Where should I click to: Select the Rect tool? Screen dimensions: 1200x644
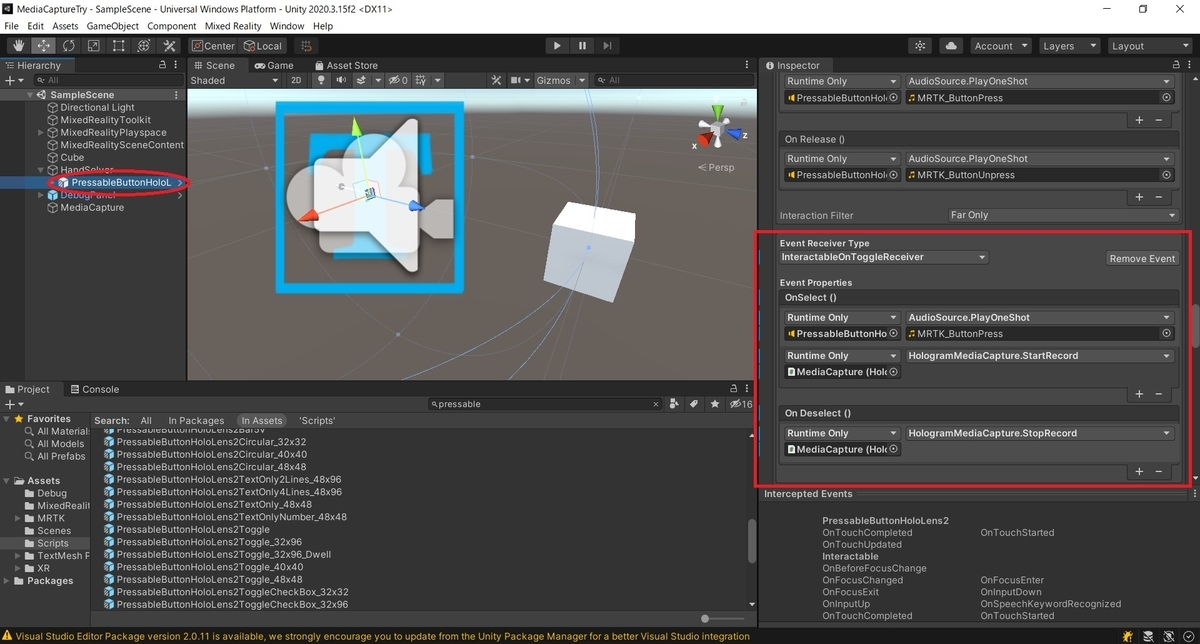coord(118,46)
